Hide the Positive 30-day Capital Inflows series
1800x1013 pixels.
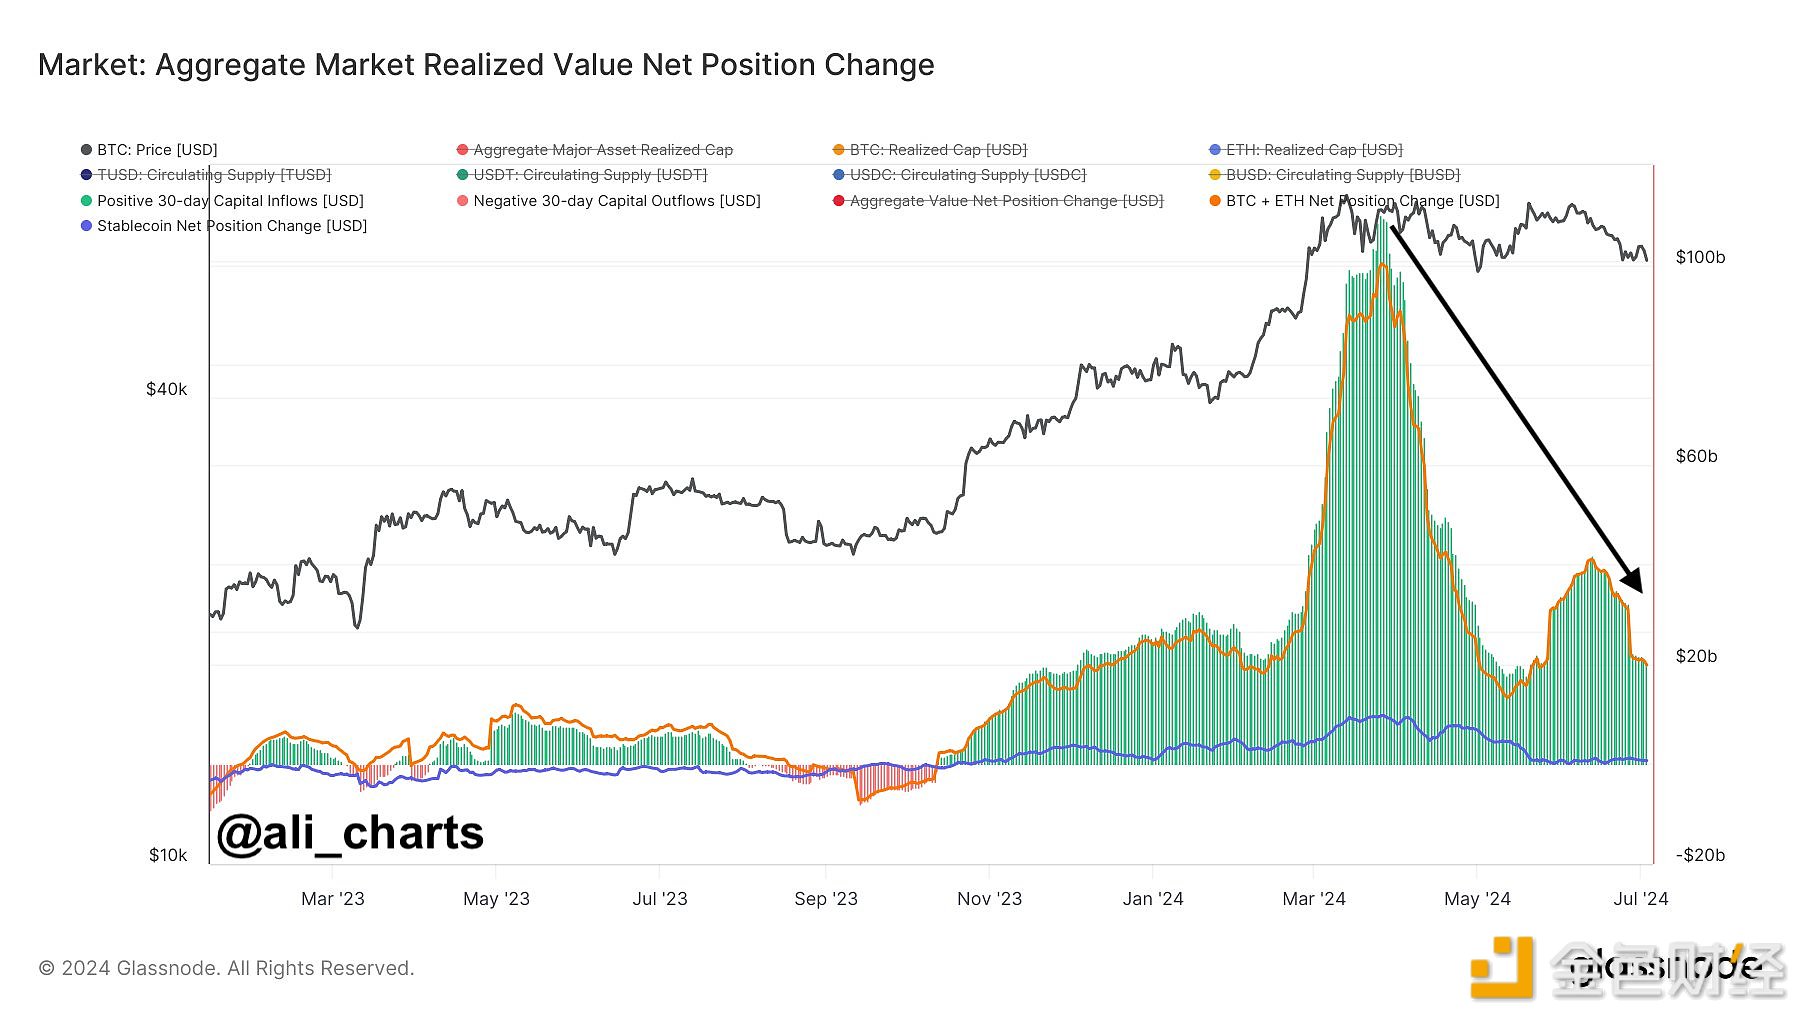[x=230, y=201]
